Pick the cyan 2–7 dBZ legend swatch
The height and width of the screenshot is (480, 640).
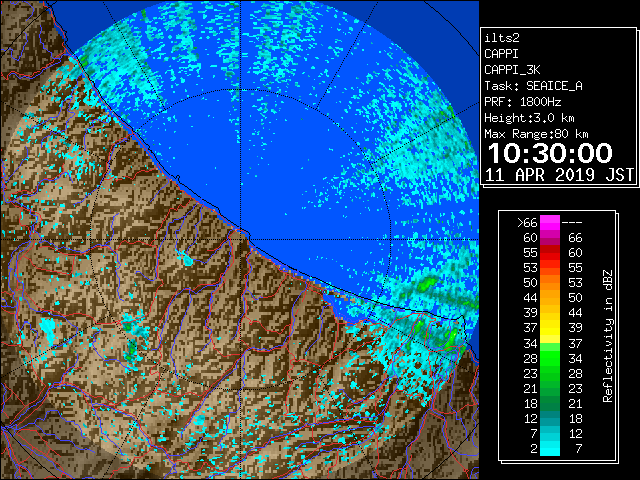pos(550,448)
